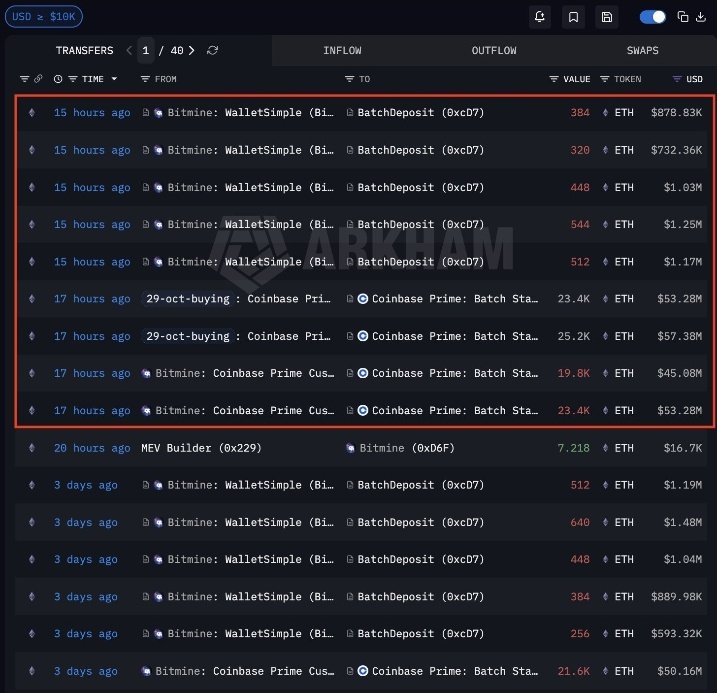Image resolution: width=717 pixels, height=693 pixels.
Task: Open the 15 hours ago link for 384 ETH
Action: (x=92, y=112)
